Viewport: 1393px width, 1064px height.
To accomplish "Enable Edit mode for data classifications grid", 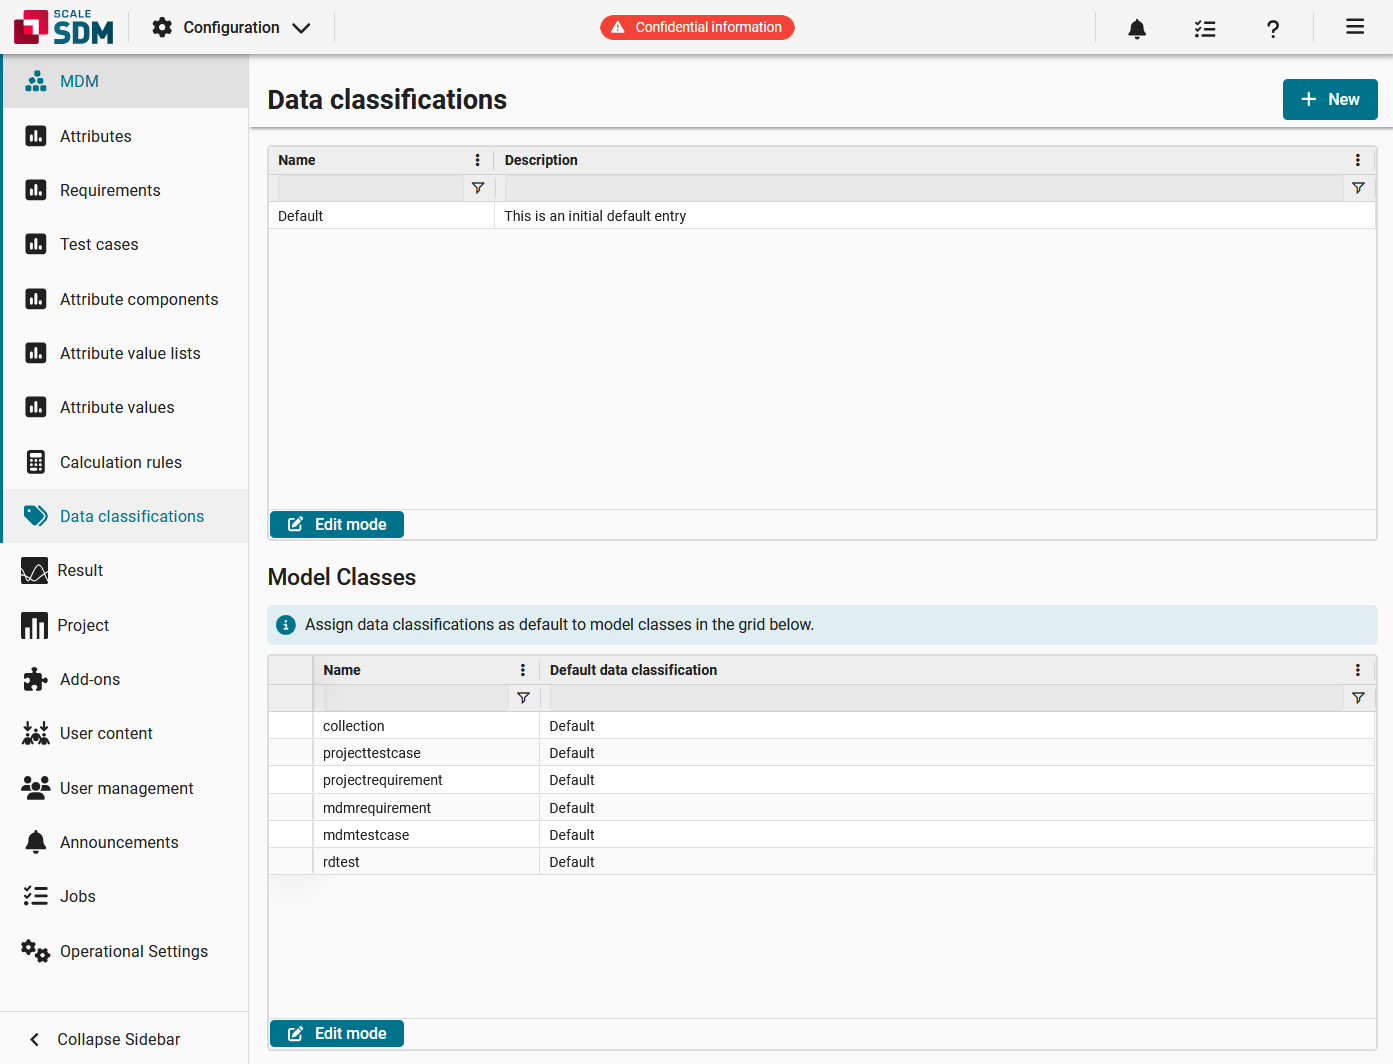I will (x=337, y=524).
